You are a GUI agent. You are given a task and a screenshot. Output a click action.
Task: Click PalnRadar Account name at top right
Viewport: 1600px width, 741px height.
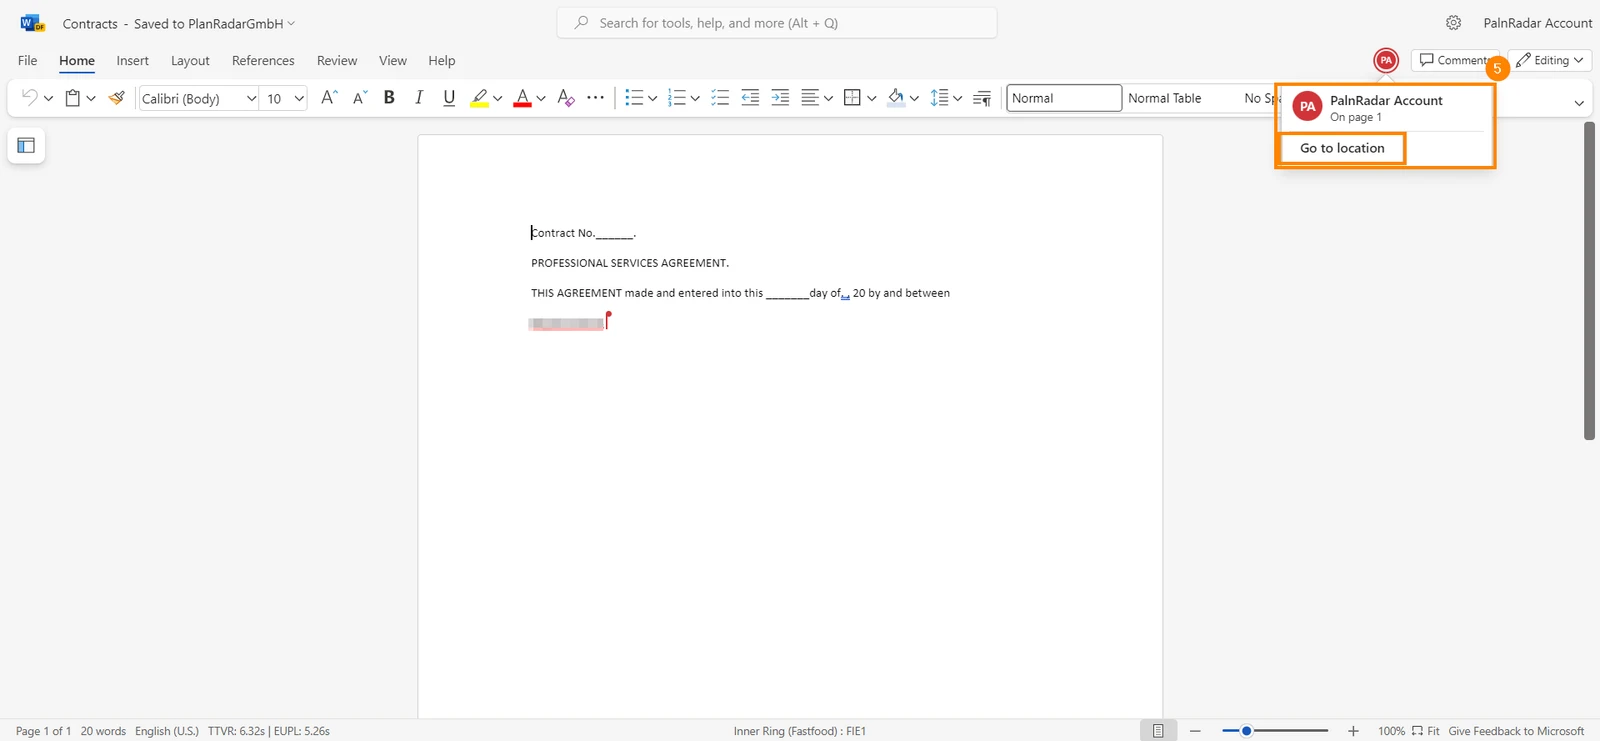(1538, 23)
